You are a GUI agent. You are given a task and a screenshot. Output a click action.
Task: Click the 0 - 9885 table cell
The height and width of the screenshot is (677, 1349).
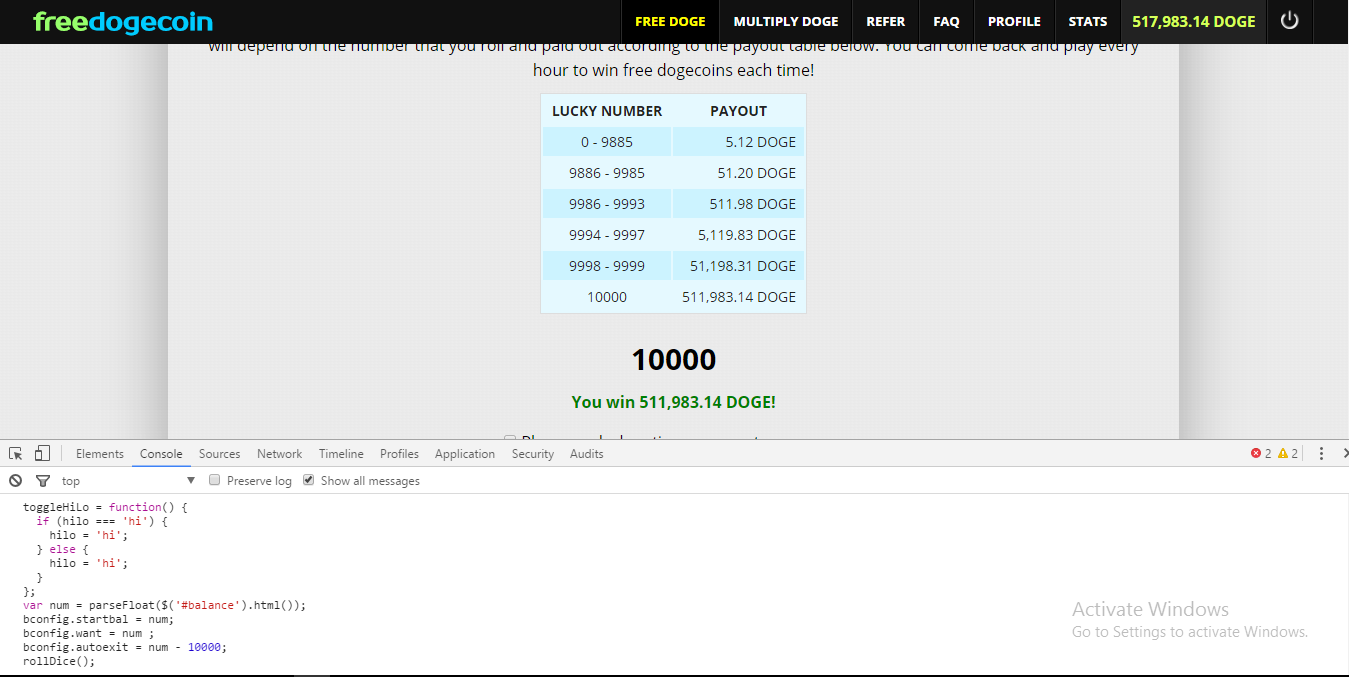click(x=607, y=142)
